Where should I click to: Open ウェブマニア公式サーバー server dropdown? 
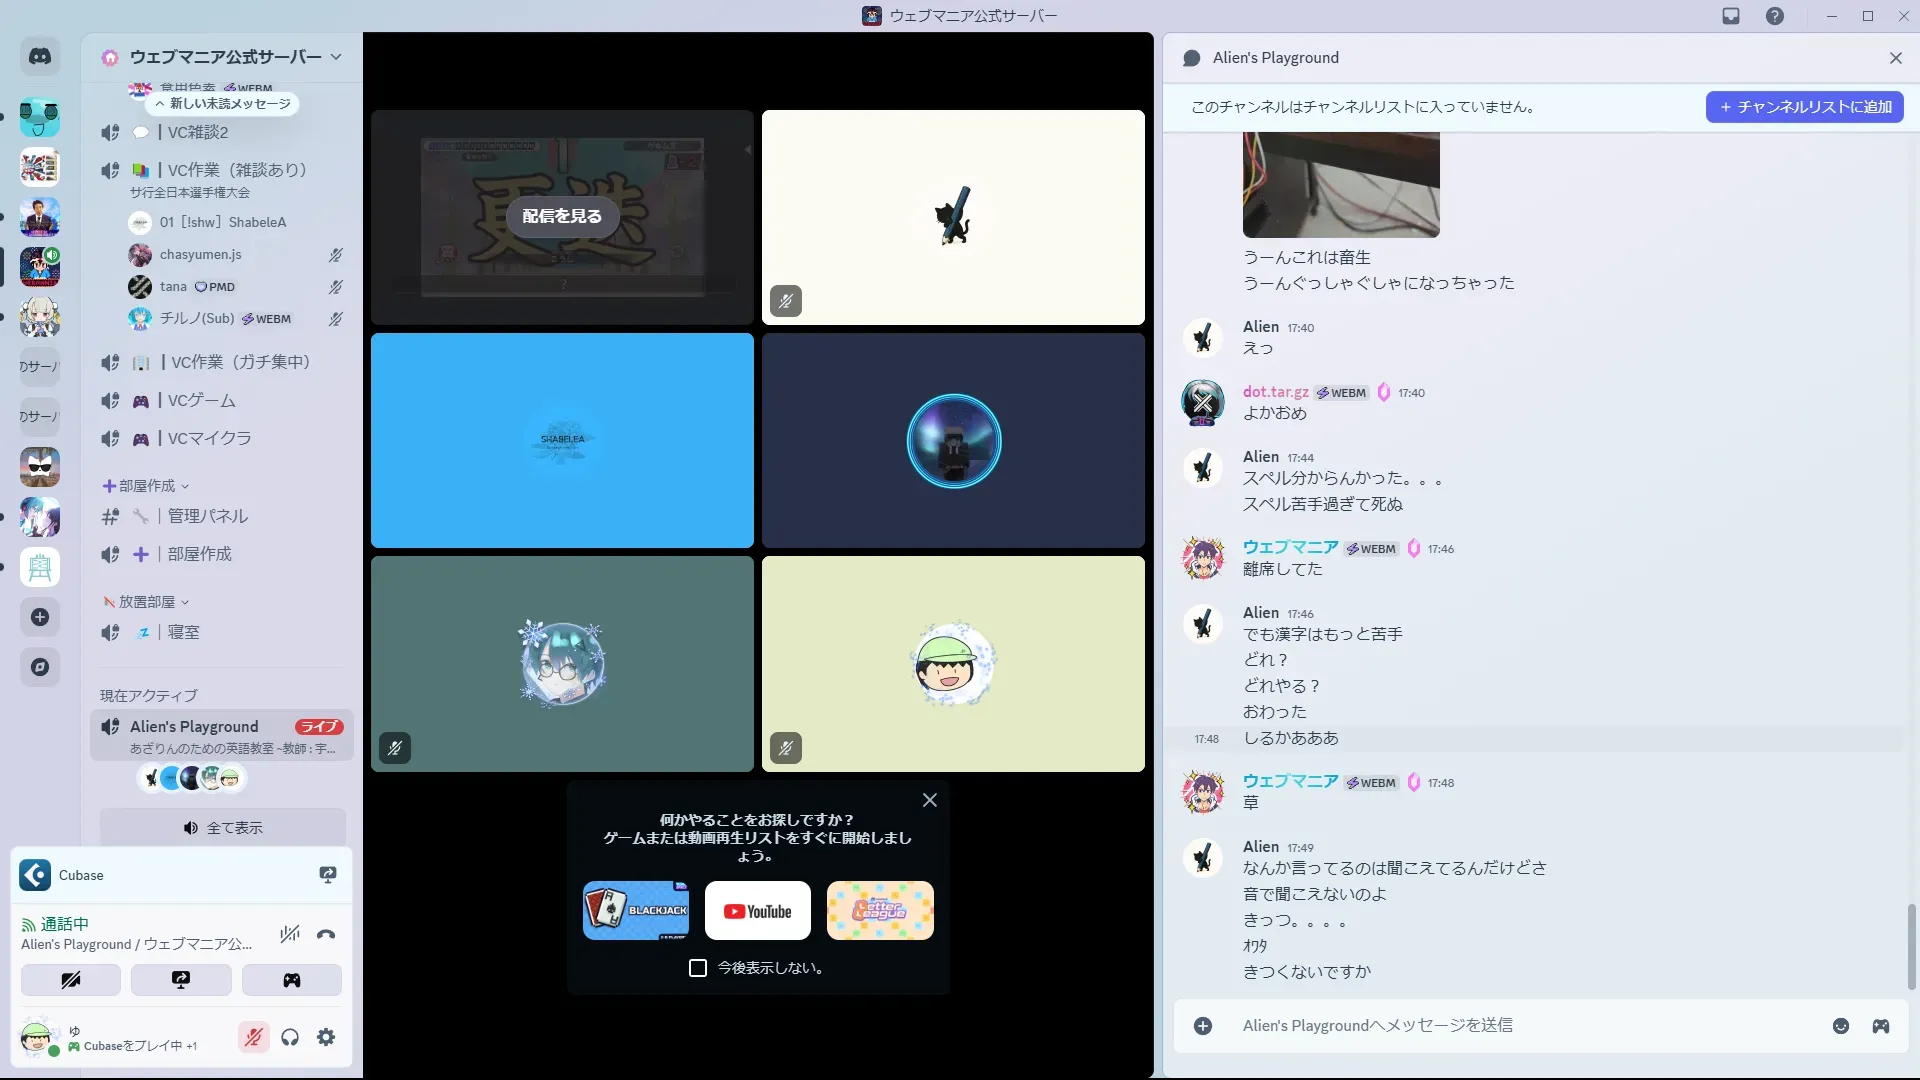[225, 57]
